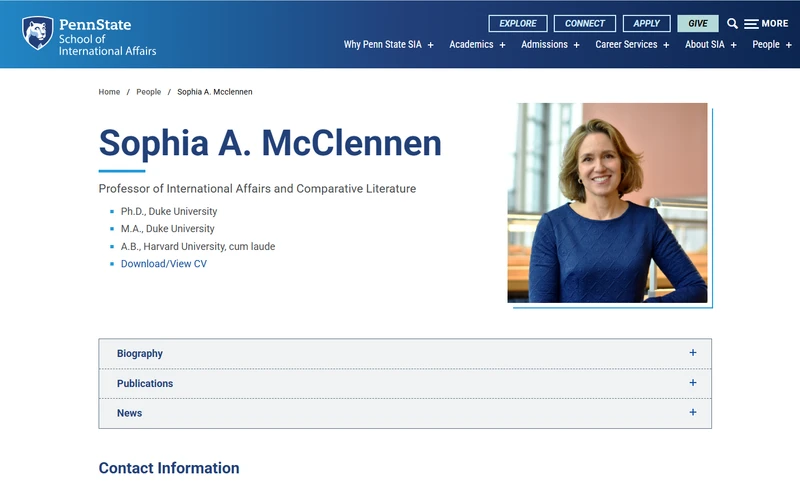Click 'Sophia A. Mcclennen' breadcrumb text
This screenshot has height=481, width=800.
[x=215, y=92]
